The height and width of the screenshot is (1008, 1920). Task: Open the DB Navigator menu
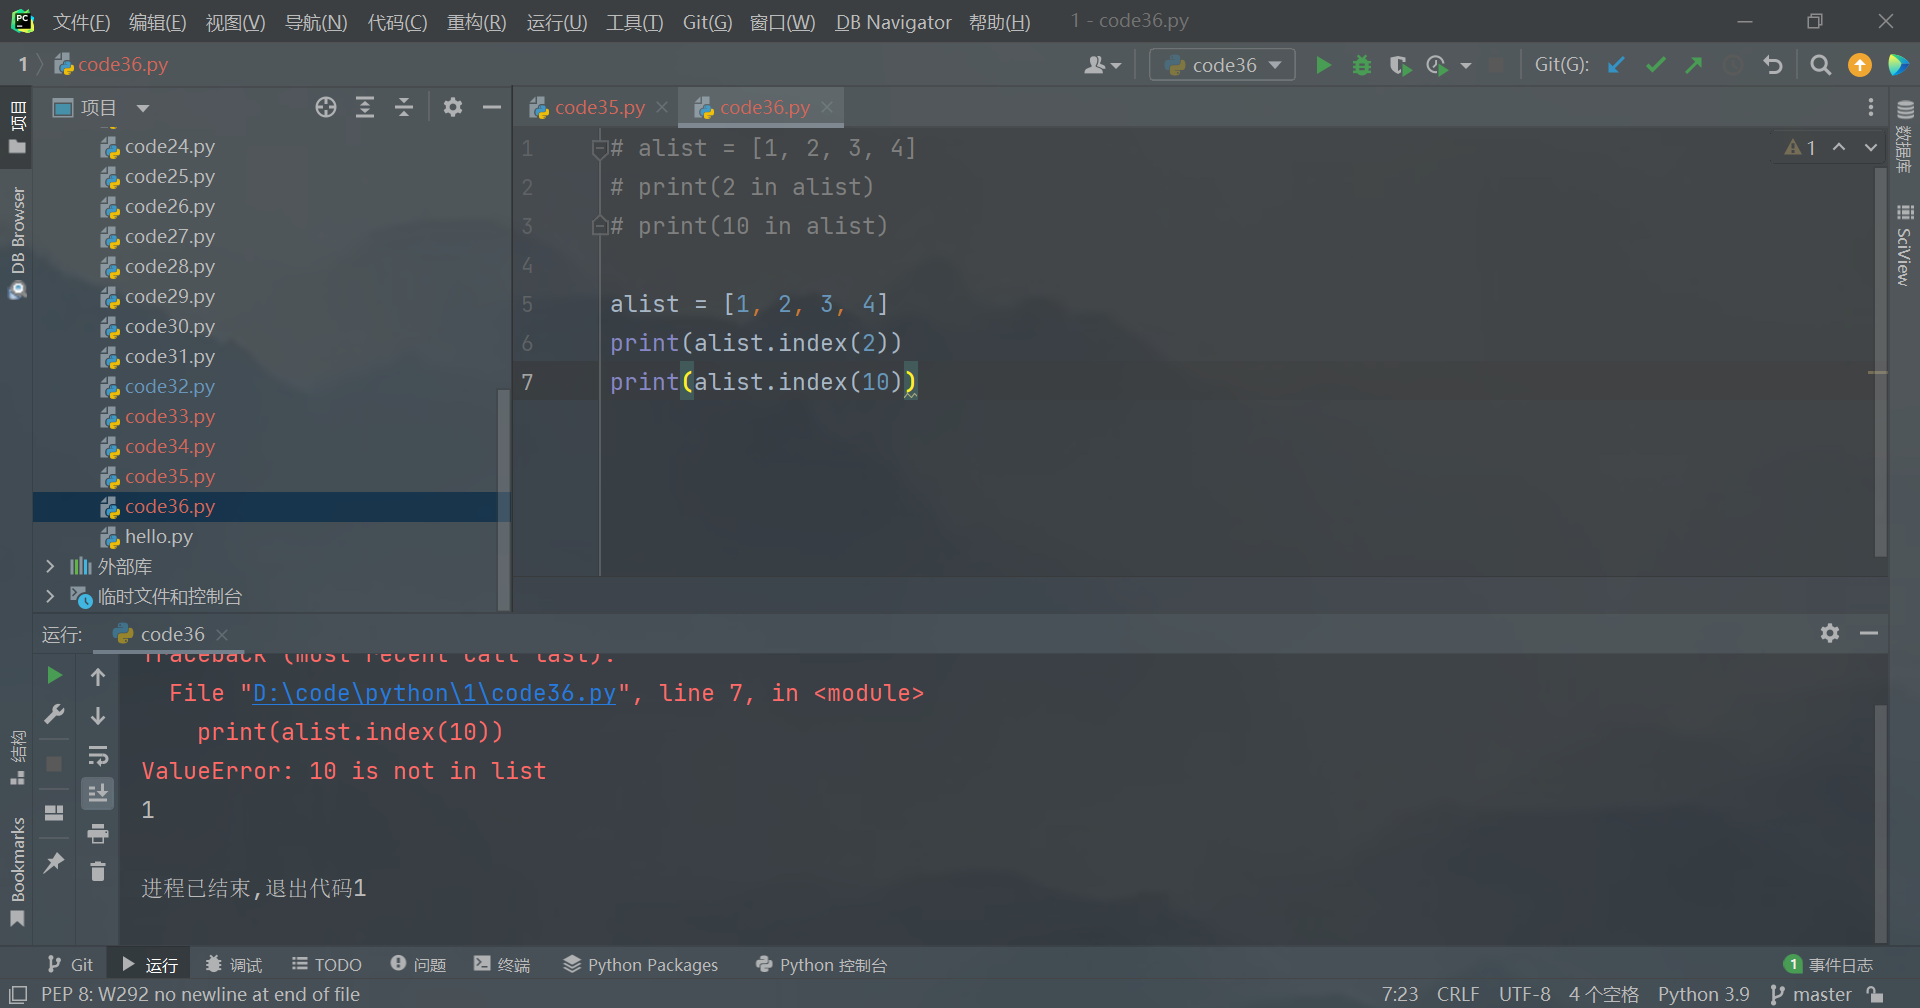[x=893, y=22]
